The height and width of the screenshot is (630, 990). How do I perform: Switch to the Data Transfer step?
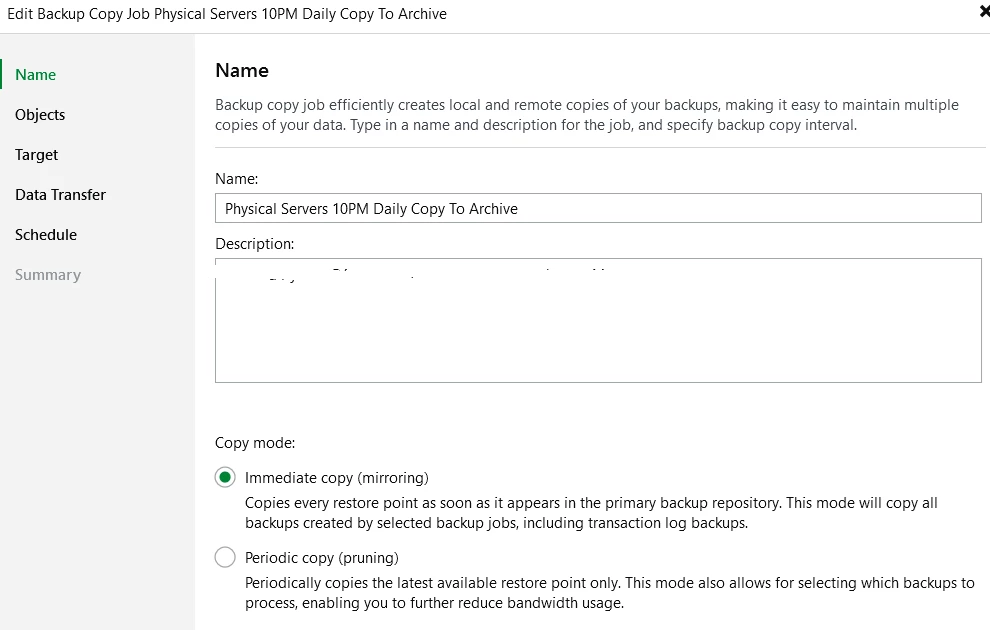(60, 195)
